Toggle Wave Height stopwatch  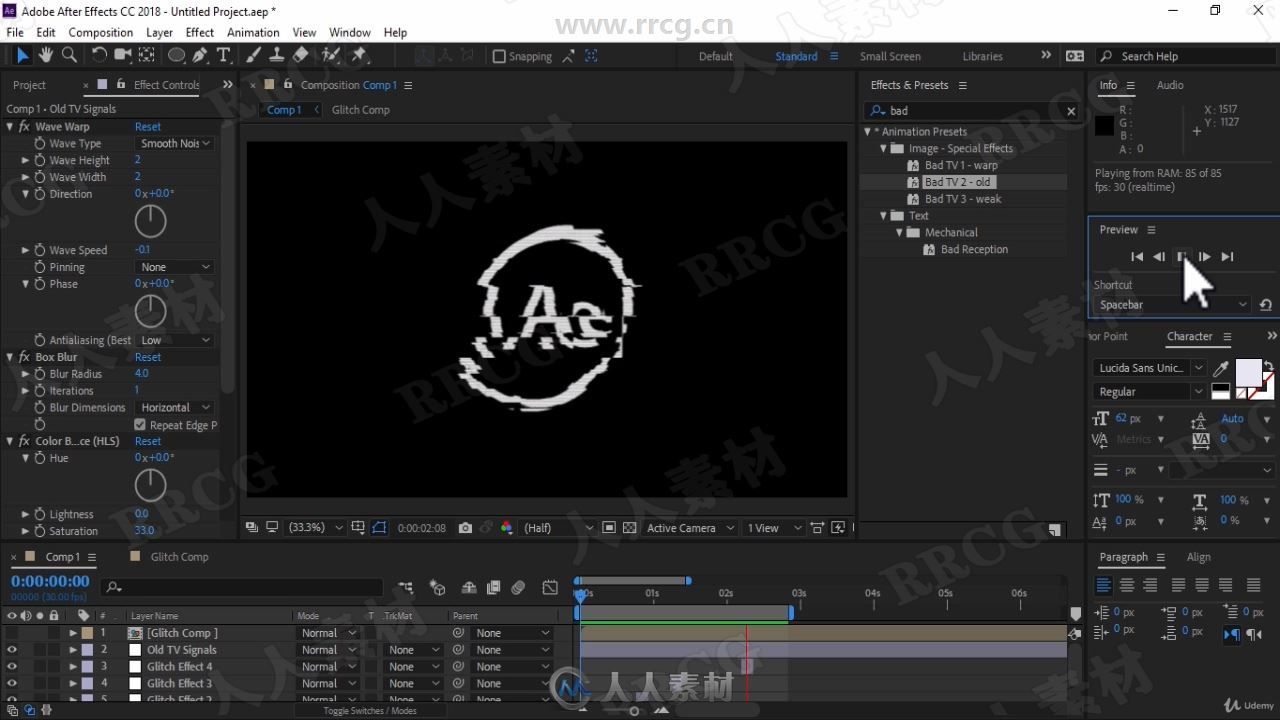[40, 160]
